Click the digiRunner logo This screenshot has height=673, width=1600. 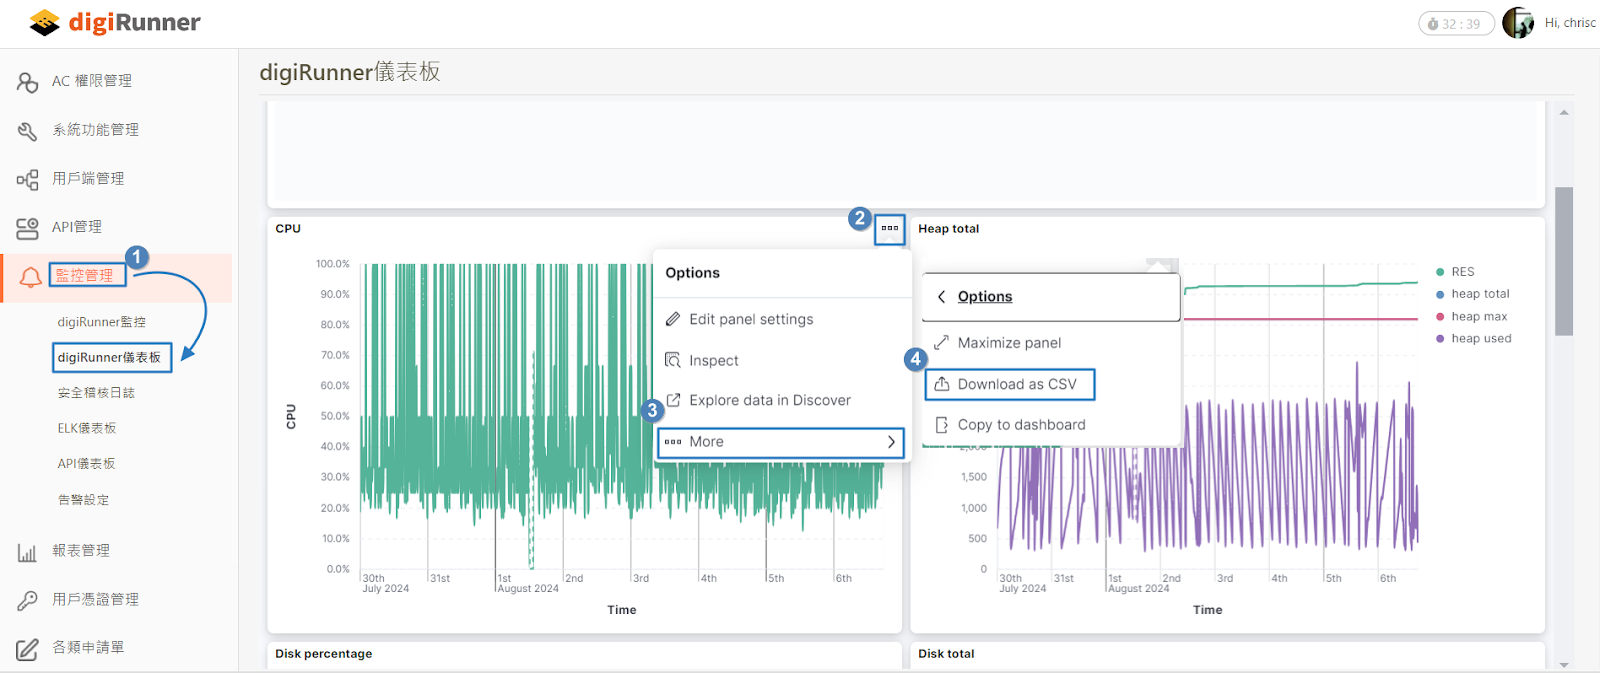[x=115, y=22]
